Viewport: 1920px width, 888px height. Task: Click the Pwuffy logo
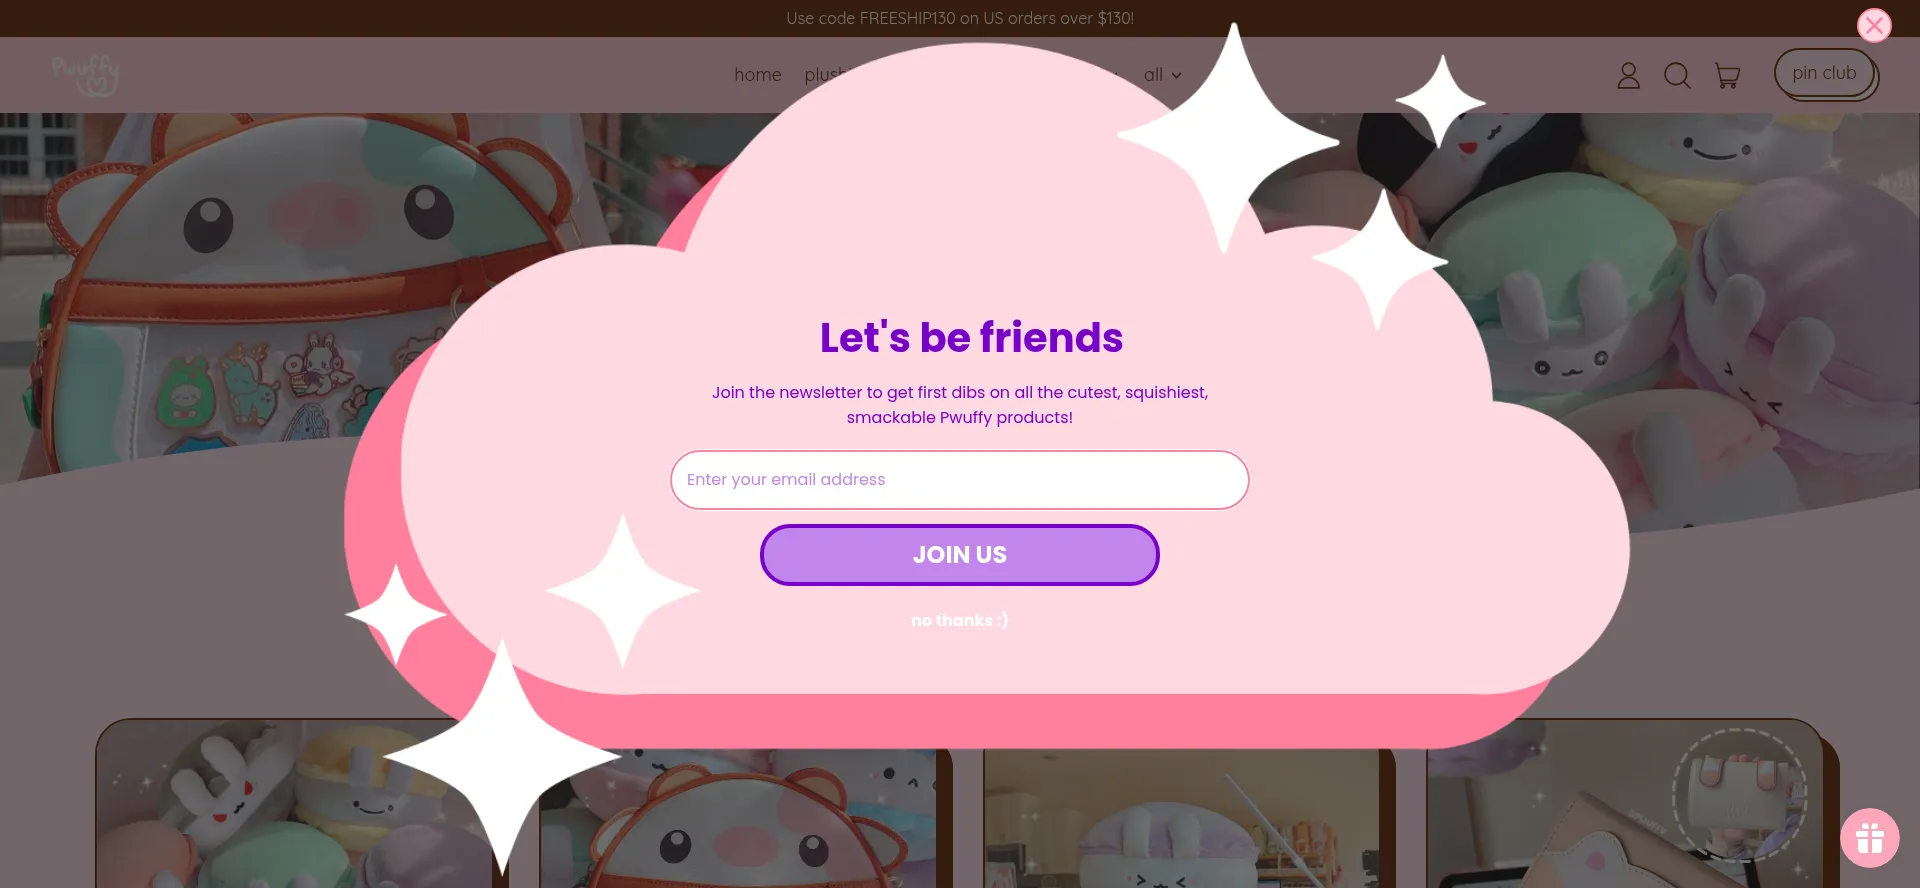(x=86, y=75)
